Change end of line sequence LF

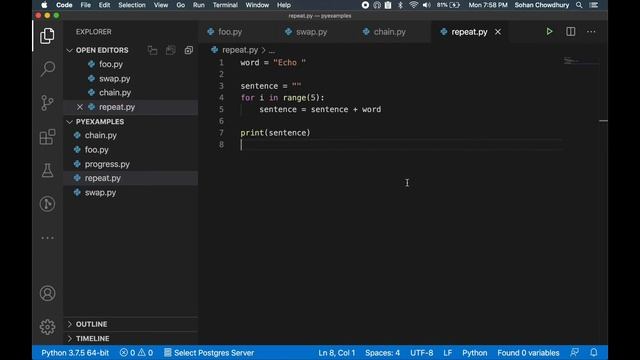click(x=448, y=353)
